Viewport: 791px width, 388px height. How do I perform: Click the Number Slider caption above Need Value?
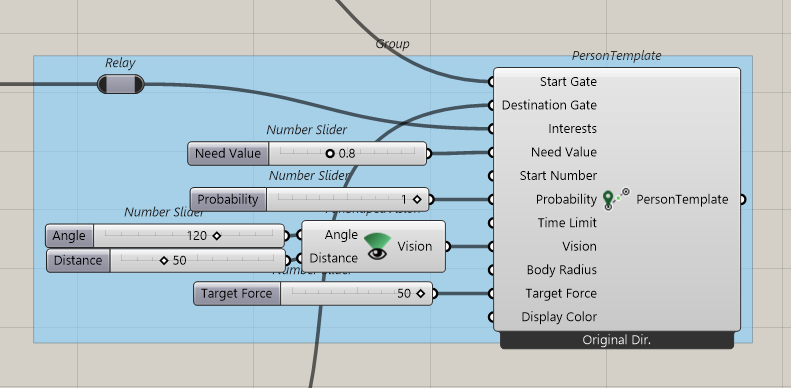click(307, 130)
